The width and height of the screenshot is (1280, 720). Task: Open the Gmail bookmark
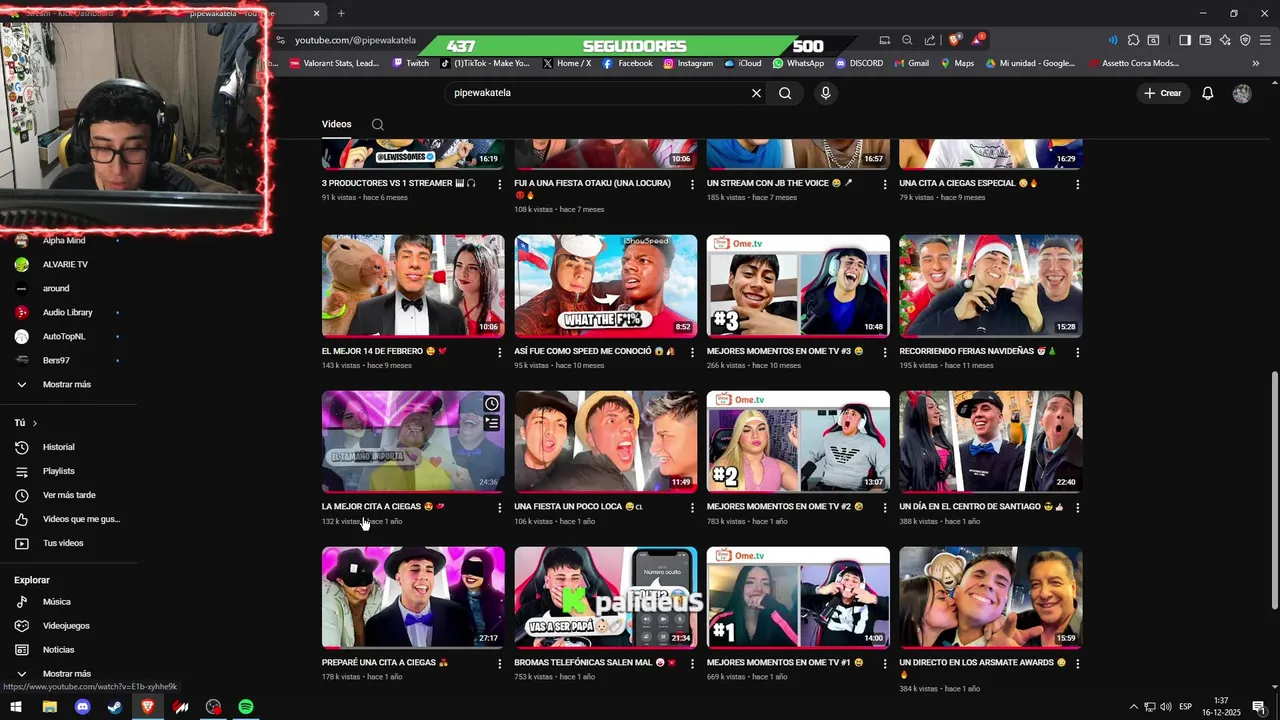tap(911, 63)
